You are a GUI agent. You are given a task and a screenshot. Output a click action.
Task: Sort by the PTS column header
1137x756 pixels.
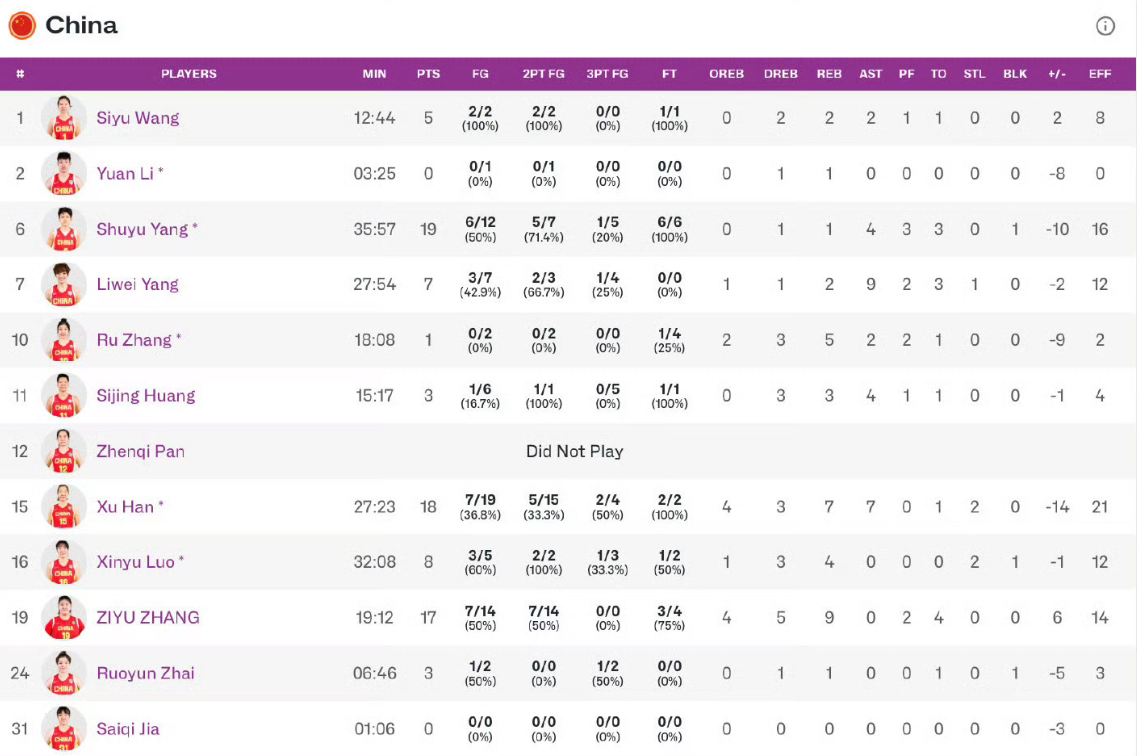pos(428,73)
